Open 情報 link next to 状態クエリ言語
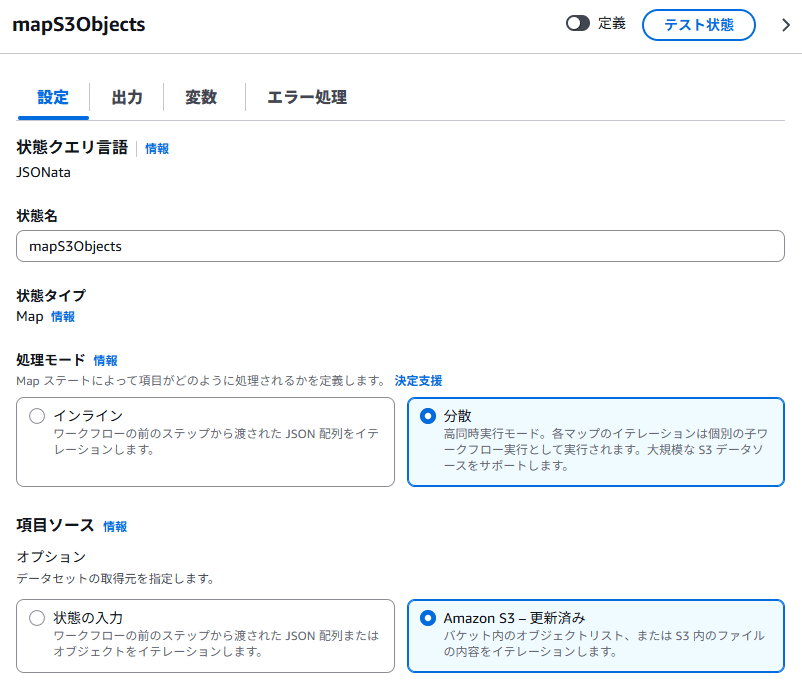The height and width of the screenshot is (683, 802). point(157,148)
